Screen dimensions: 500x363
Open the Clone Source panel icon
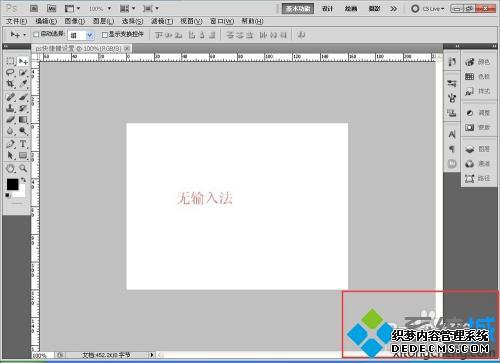[x=452, y=113]
